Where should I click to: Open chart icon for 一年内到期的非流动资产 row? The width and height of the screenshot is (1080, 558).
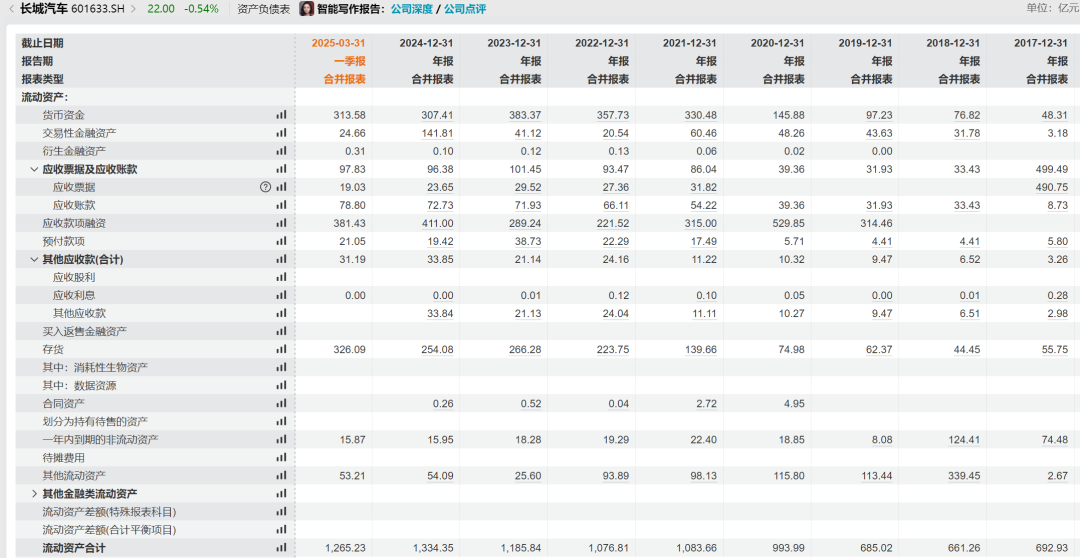pyautogui.click(x=281, y=440)
